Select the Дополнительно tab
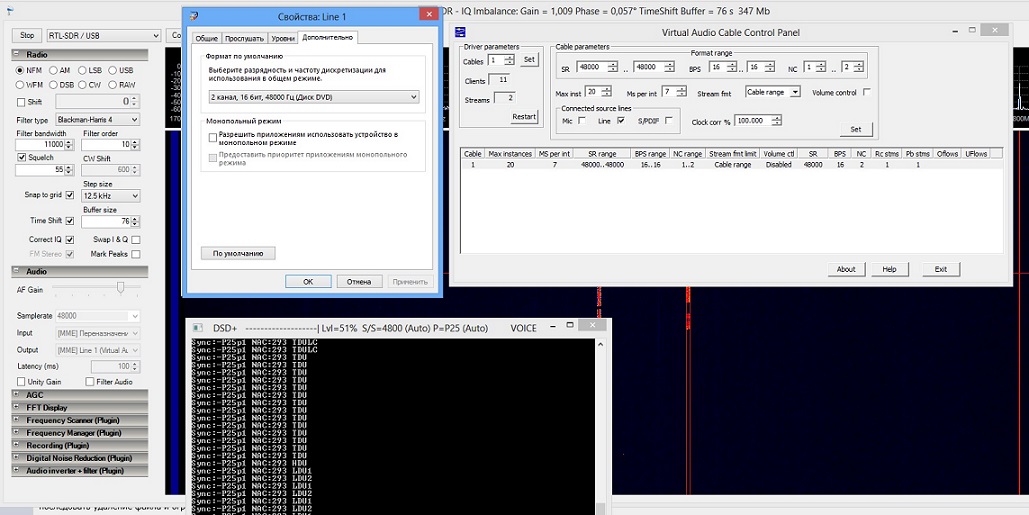This screenshot has width=1029, height=515. [x=327, y=37]
